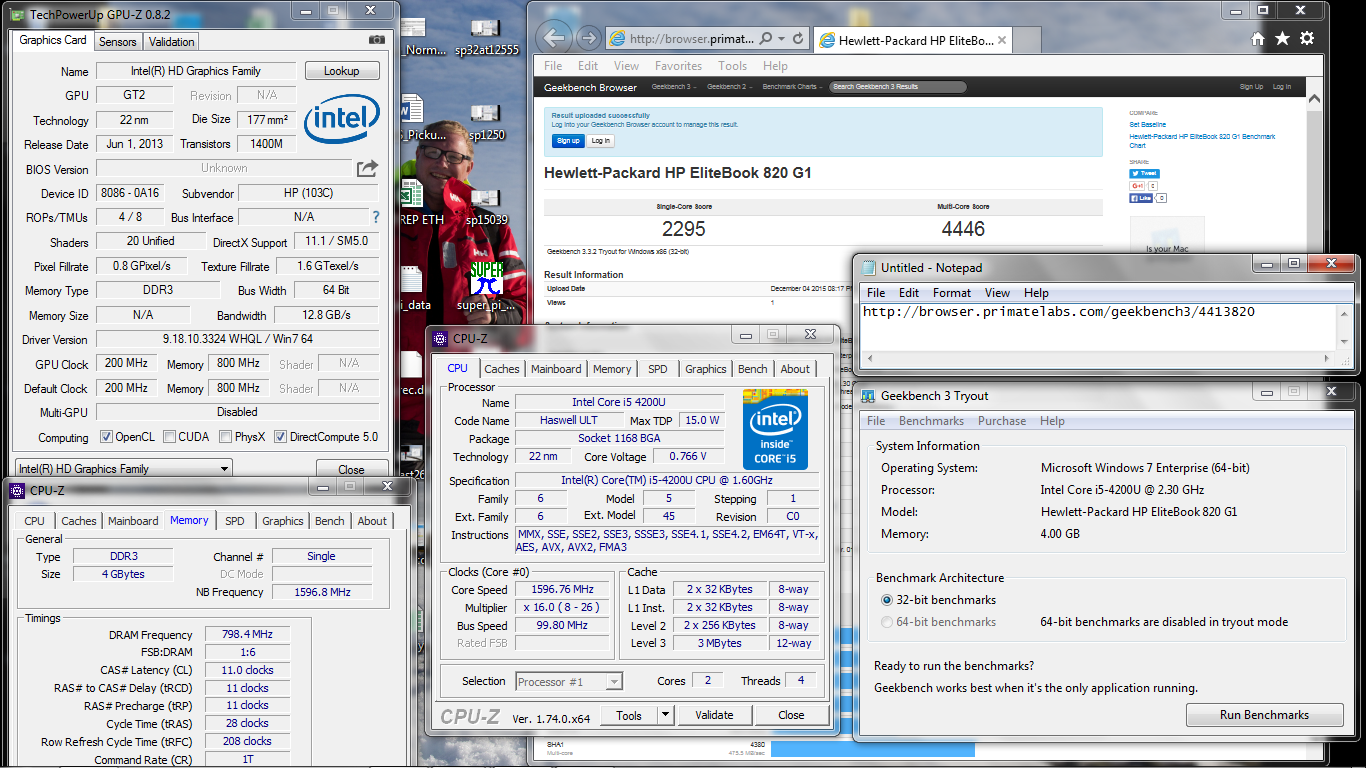The width and height of the screenshot is (1366, 768).
Task: Open the Bench tab in CPU-Z processor window
Action: pos(753,369)
